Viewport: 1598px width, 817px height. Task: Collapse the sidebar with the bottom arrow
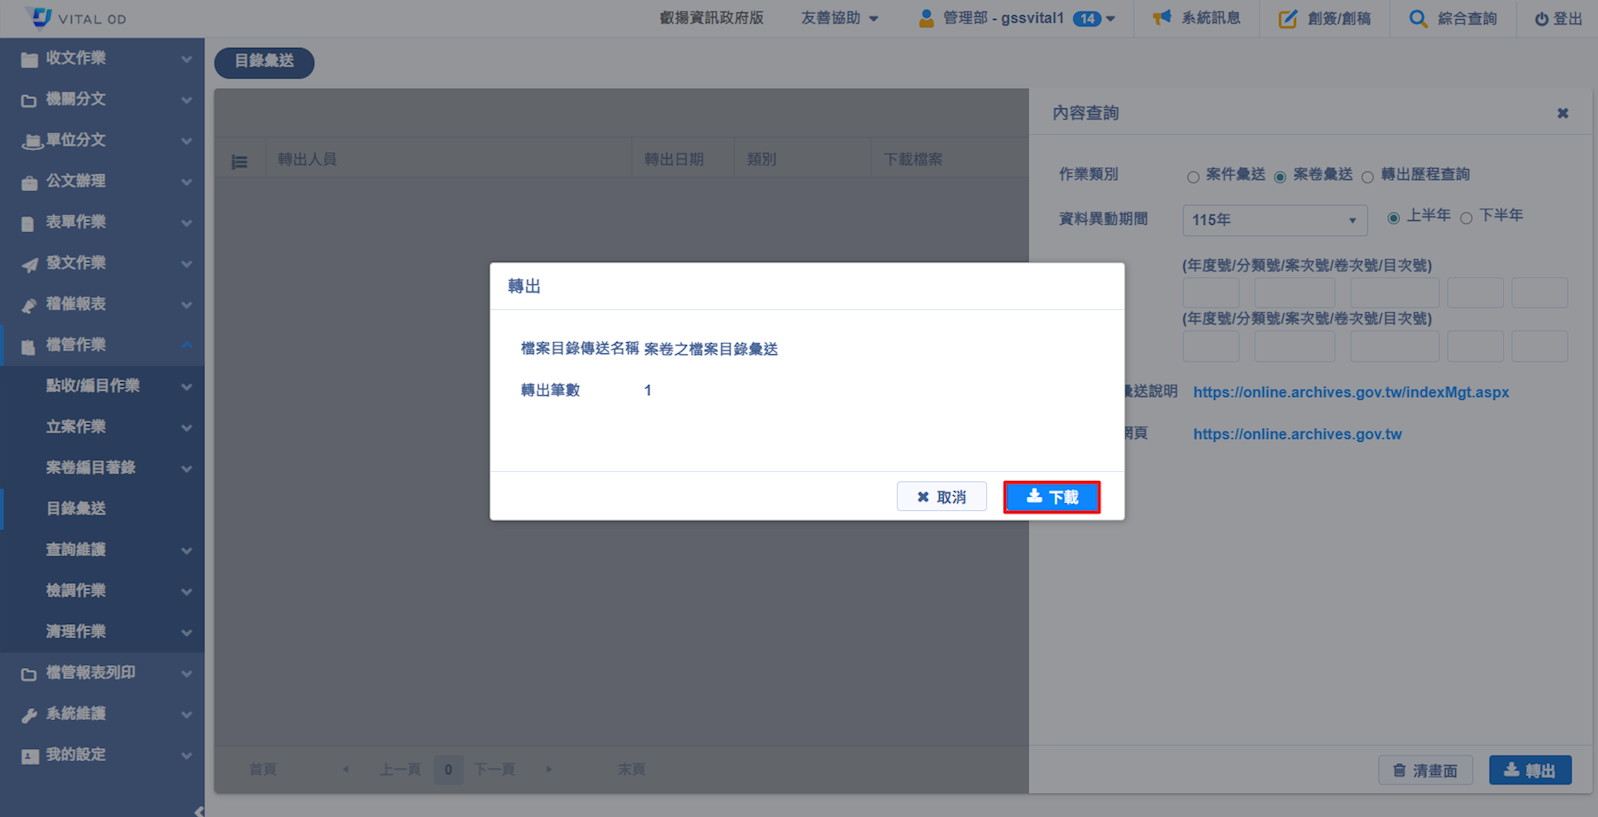point(199,811)
